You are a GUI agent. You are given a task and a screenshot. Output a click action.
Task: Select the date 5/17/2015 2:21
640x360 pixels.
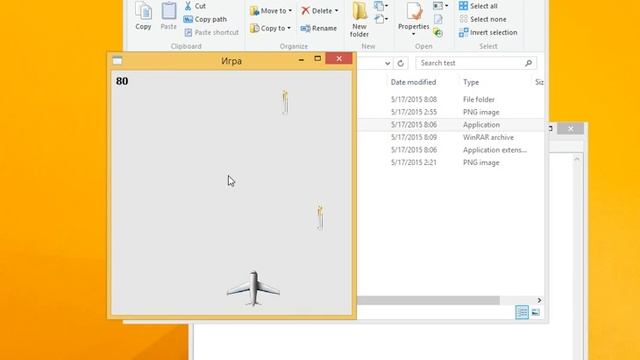pos(413,162)
